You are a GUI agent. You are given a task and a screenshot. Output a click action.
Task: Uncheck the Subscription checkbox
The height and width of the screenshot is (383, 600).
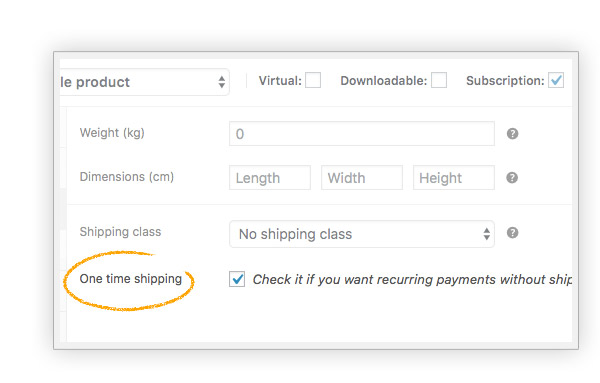point(556,80)
